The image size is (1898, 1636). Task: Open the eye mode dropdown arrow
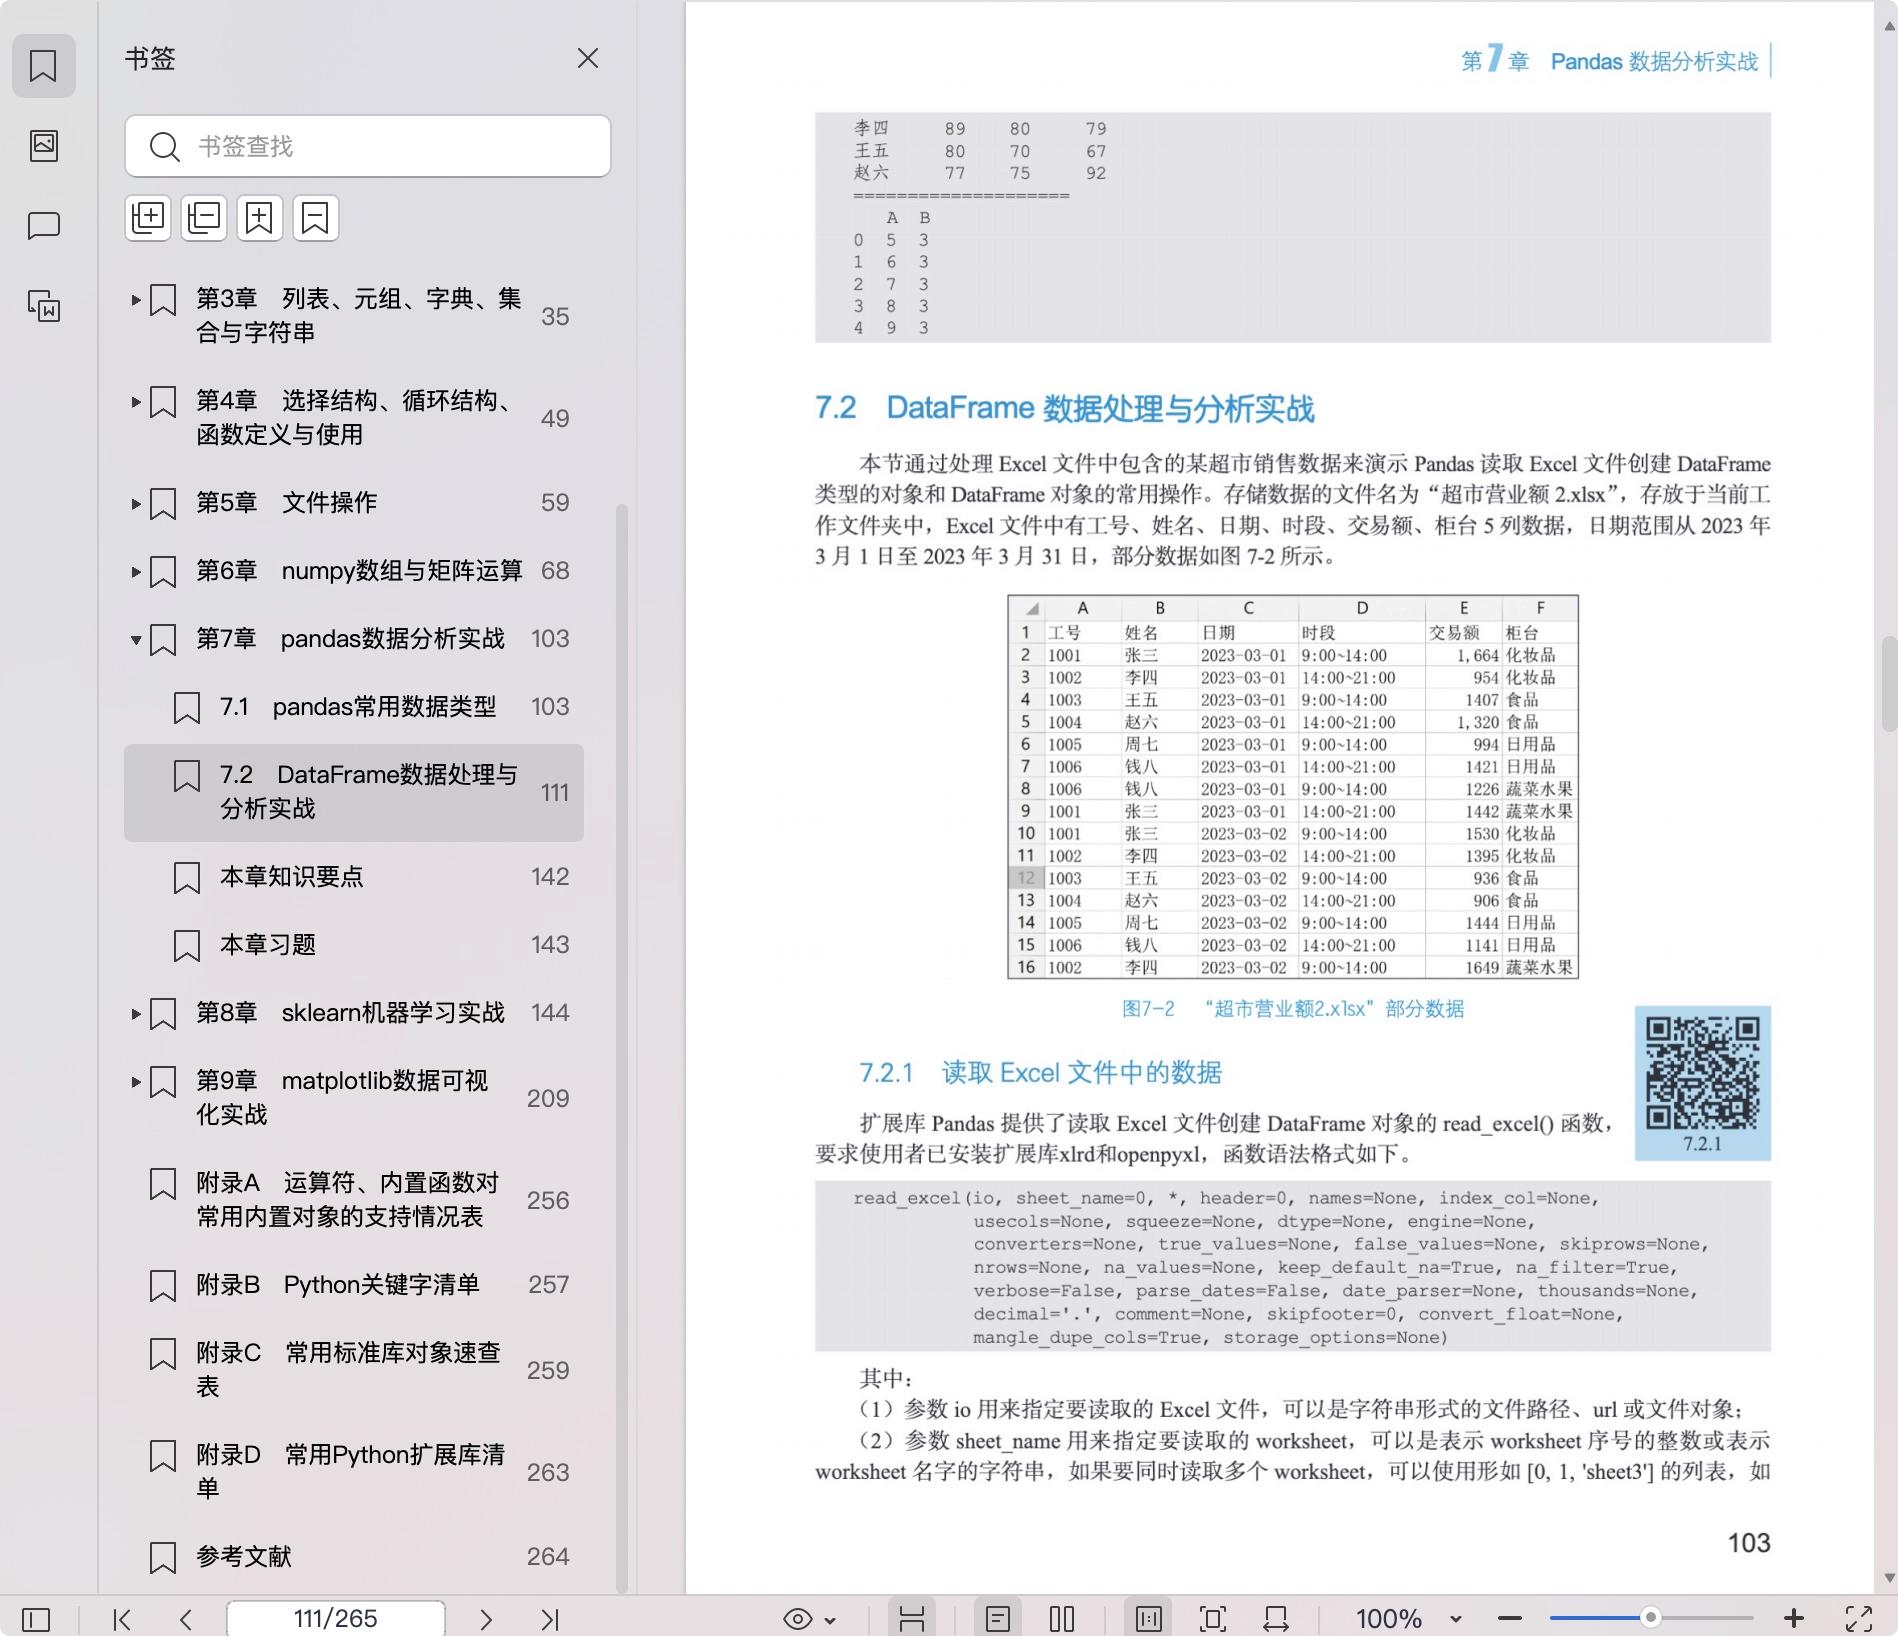[830, 1621]
